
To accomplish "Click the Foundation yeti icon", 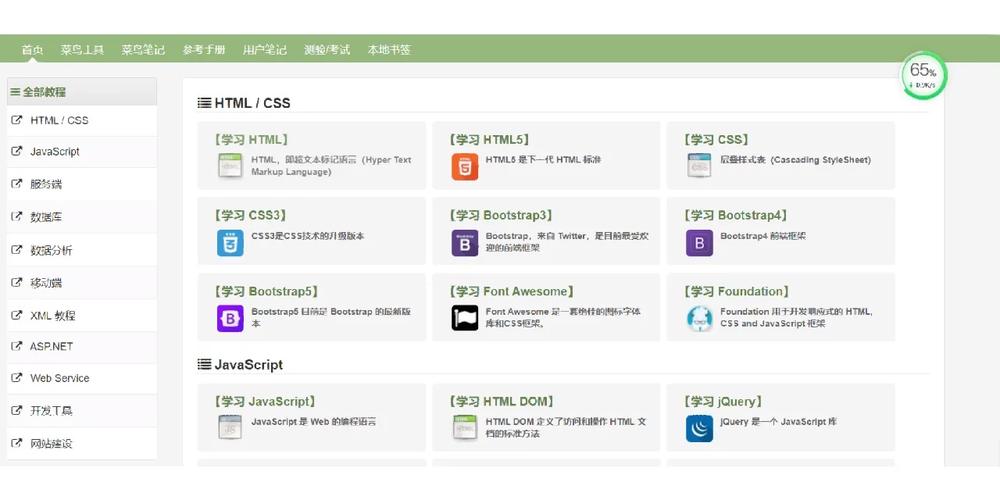I will [699, 318].
